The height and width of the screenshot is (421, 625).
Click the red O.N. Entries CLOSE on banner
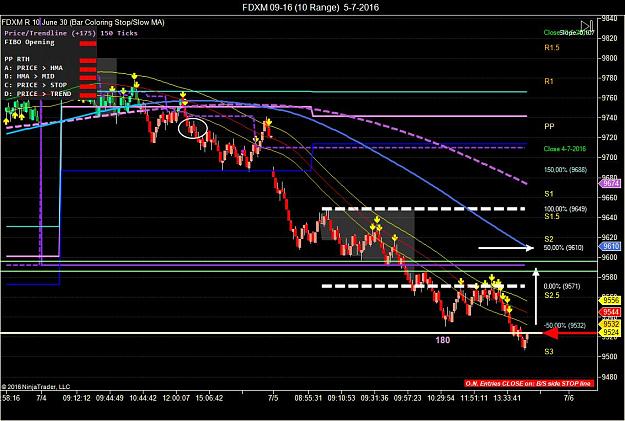tap(529, 384)
